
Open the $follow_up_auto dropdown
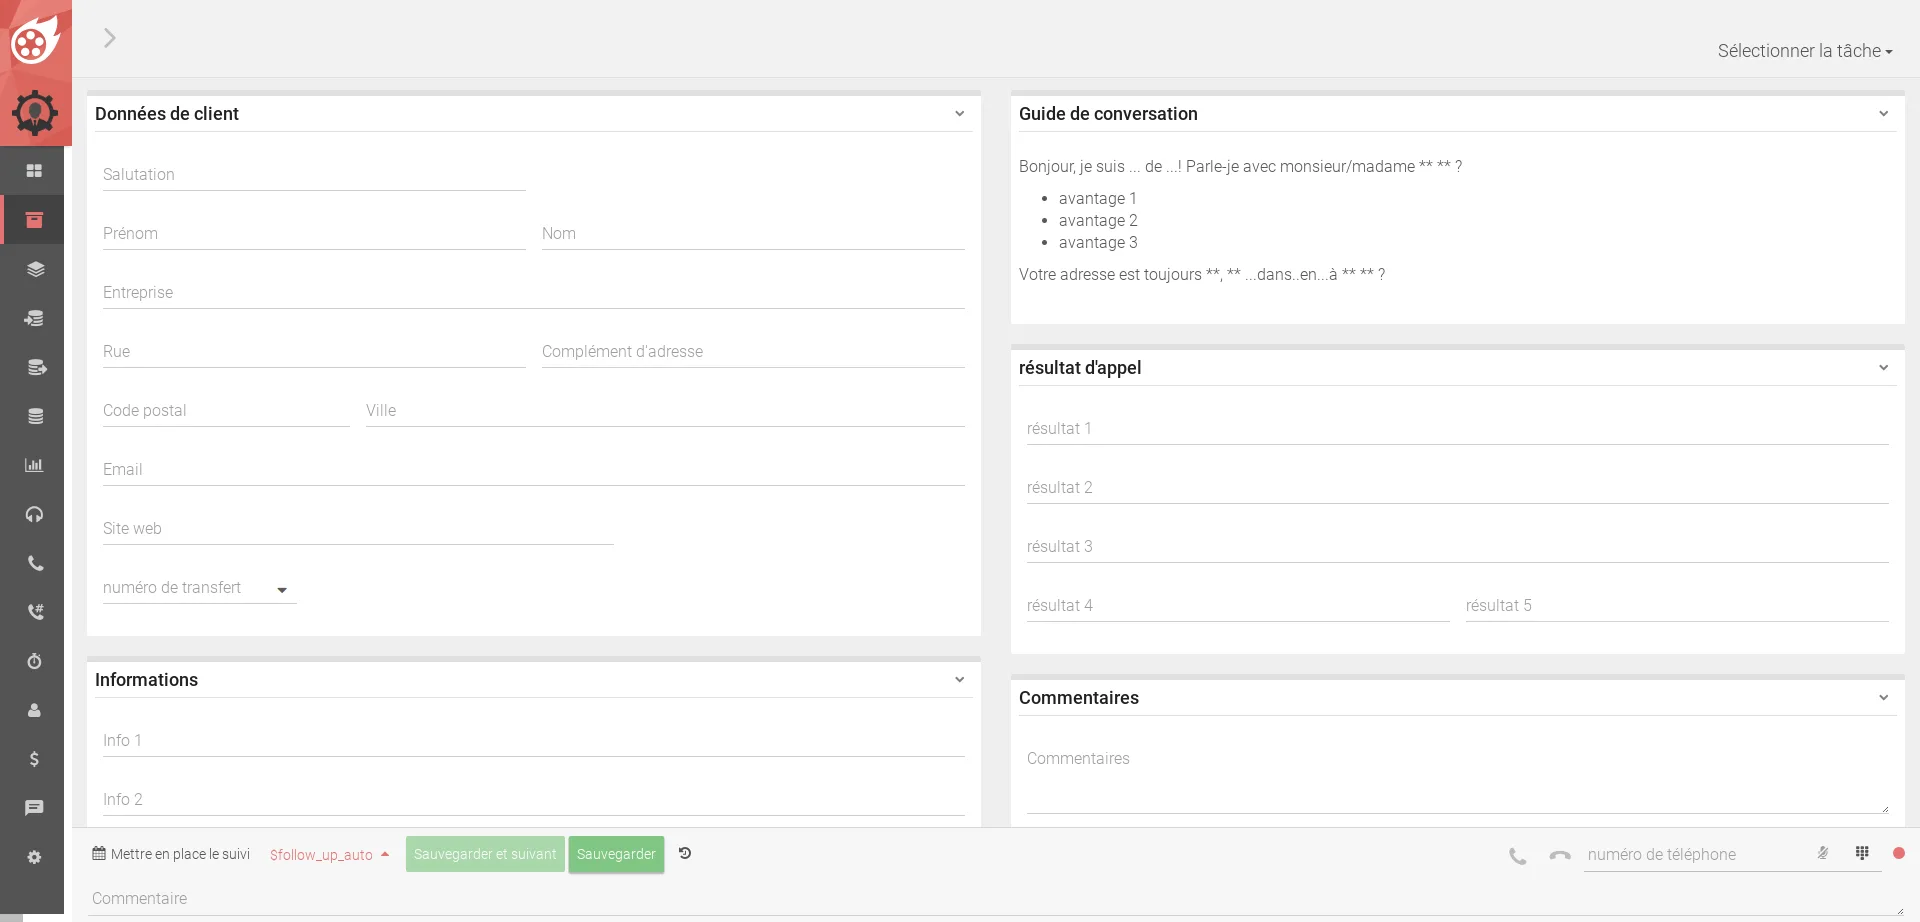click(x=329, y=855)
